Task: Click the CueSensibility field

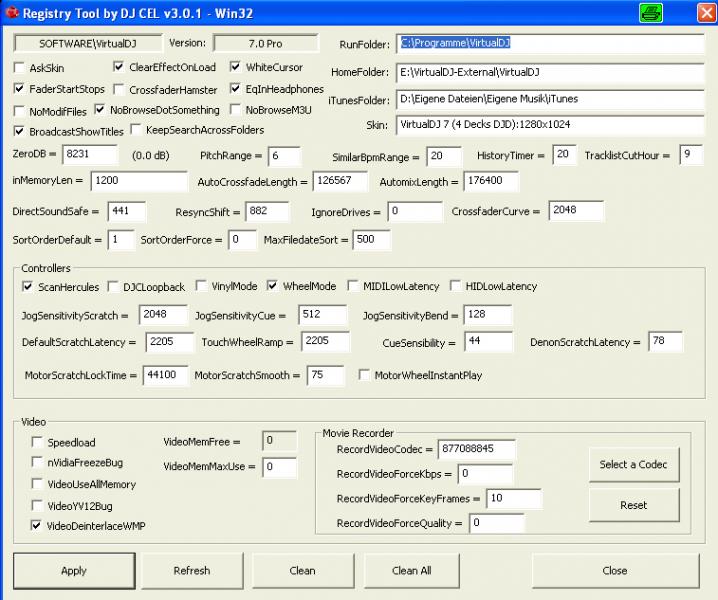Action: [x=489, y=341]
